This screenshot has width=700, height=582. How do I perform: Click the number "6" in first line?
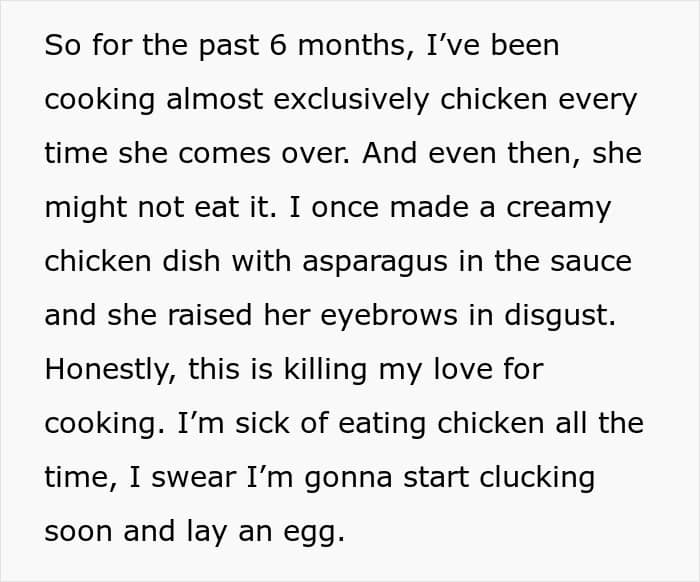[x=278, y=45]
